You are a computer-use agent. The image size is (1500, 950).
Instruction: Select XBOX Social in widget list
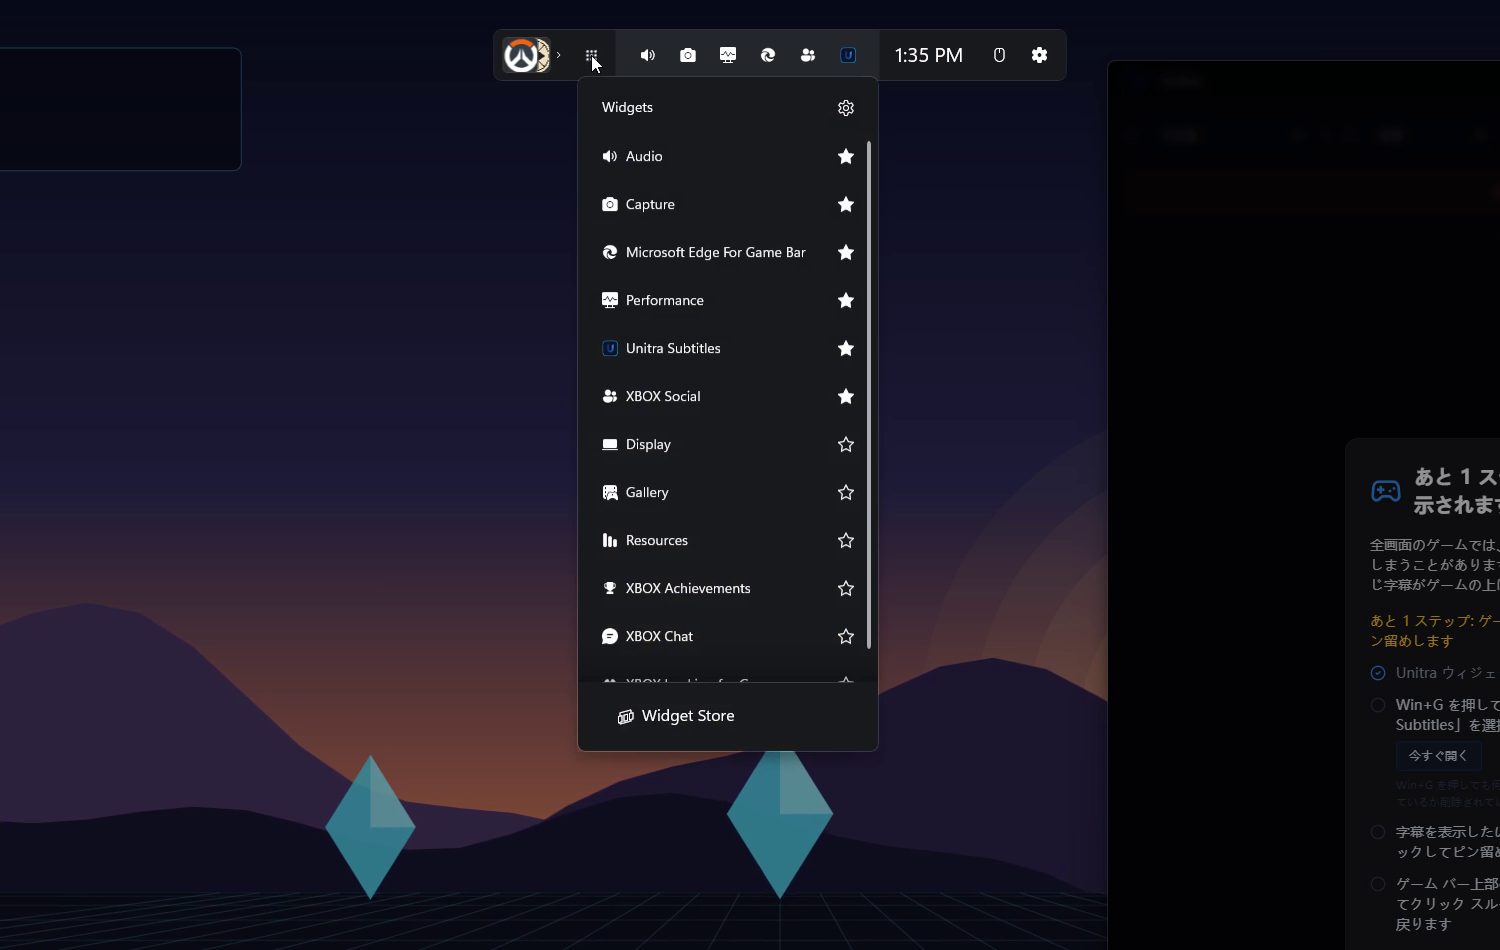(x=710, y=396)
